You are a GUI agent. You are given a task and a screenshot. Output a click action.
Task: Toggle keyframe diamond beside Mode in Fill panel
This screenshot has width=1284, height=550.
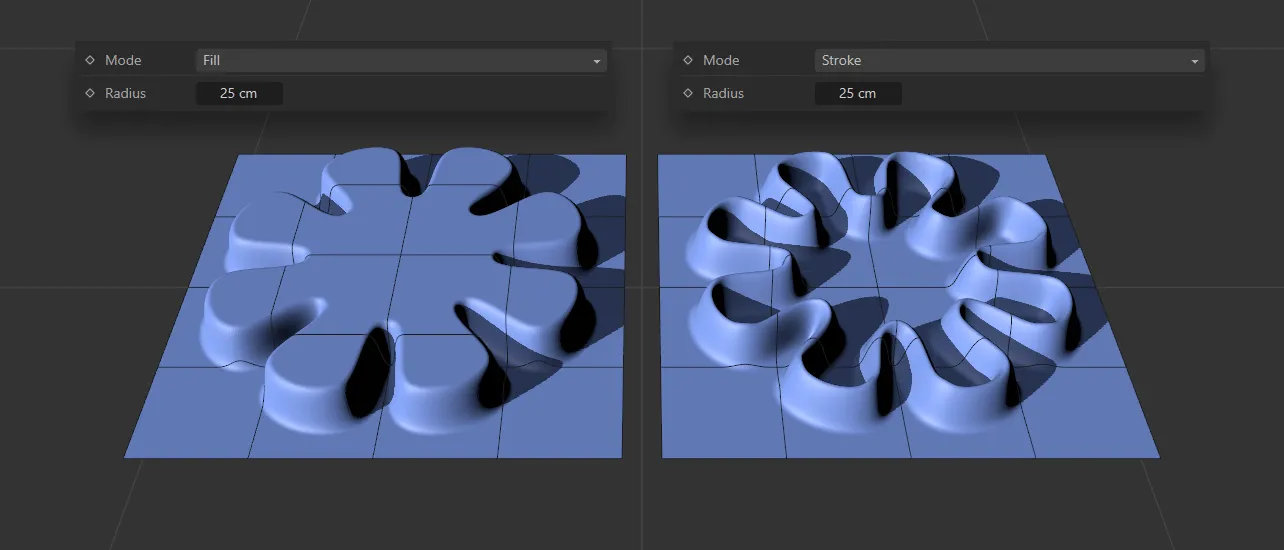pyautogui.click(x=90, y=60)
